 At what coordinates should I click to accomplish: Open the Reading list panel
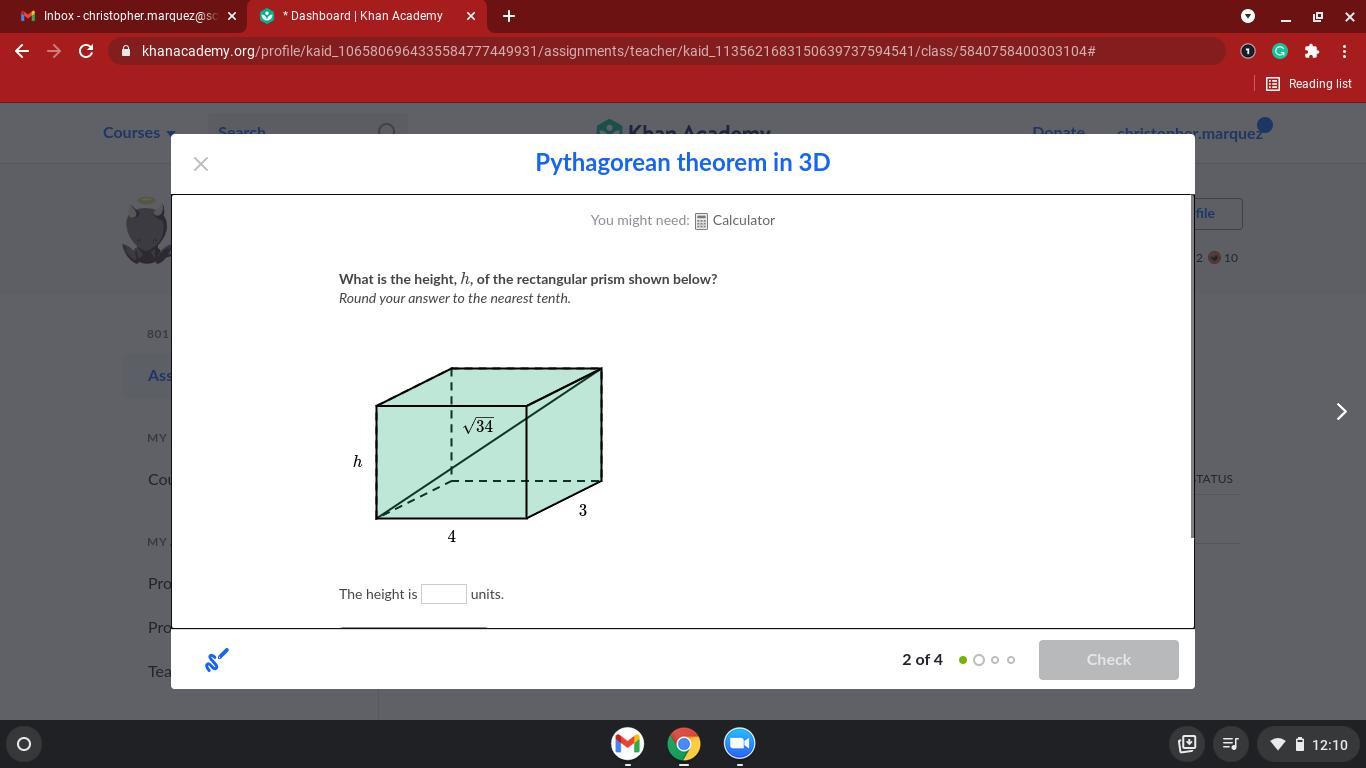(1308, 84)
